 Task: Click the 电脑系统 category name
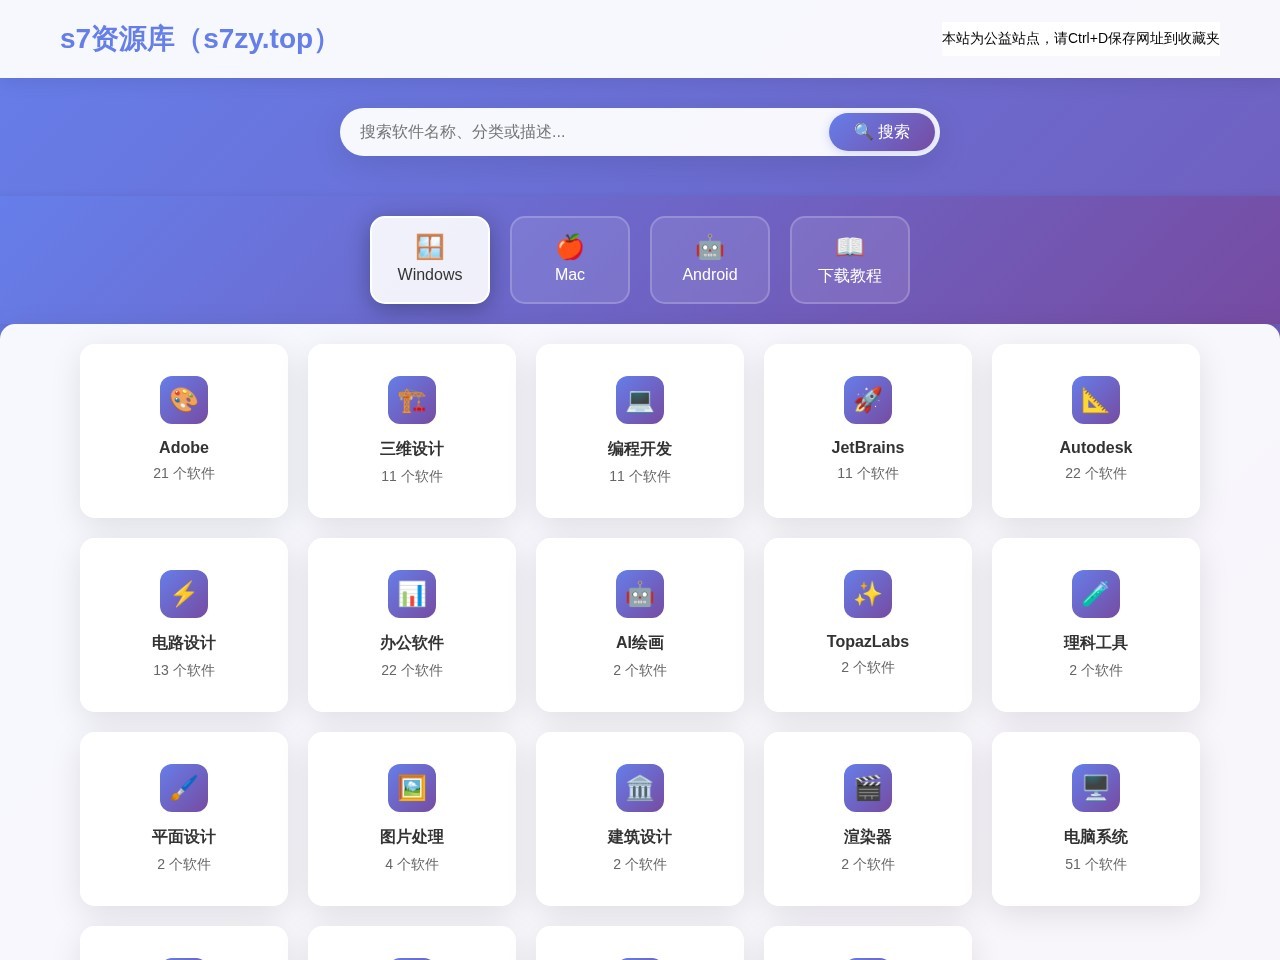tap(1096, 837)
